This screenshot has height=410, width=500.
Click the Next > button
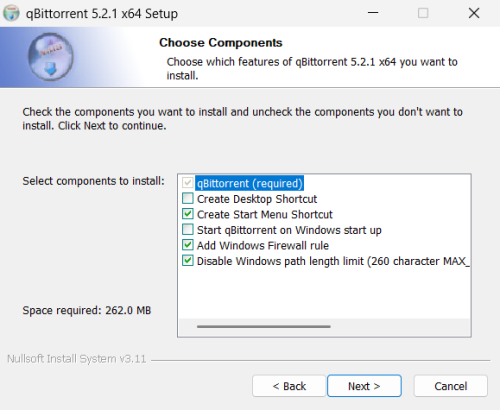coord(364,386)
